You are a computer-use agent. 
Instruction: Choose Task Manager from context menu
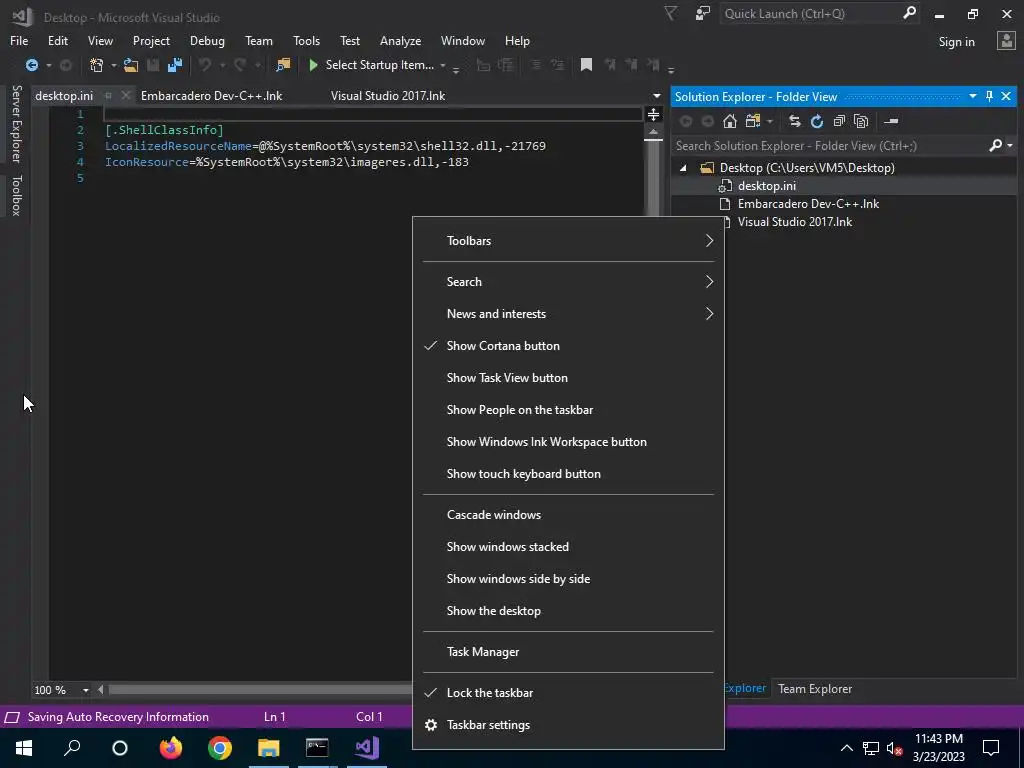coord(568,652)
